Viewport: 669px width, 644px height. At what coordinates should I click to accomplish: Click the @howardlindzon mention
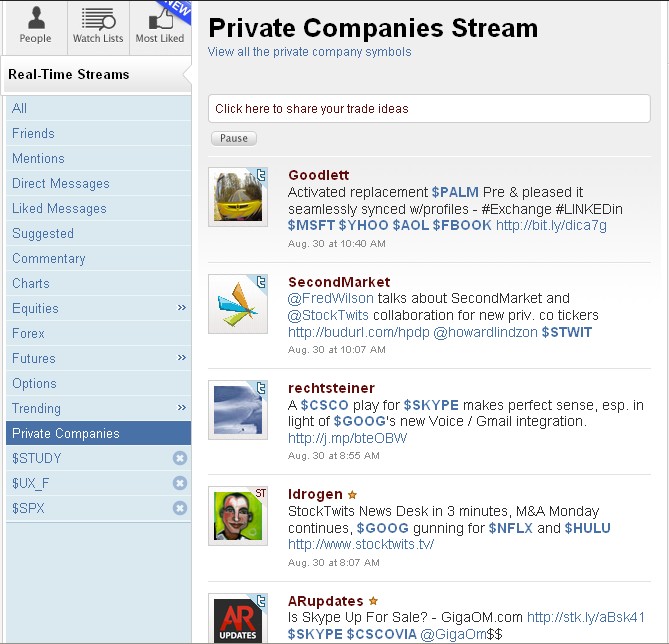pyautogui.click(x=486, y=332)
